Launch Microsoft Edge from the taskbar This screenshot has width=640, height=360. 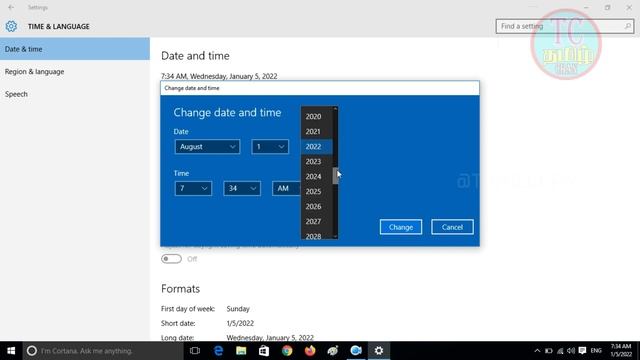pyautogui.click(x=218, y=351)
